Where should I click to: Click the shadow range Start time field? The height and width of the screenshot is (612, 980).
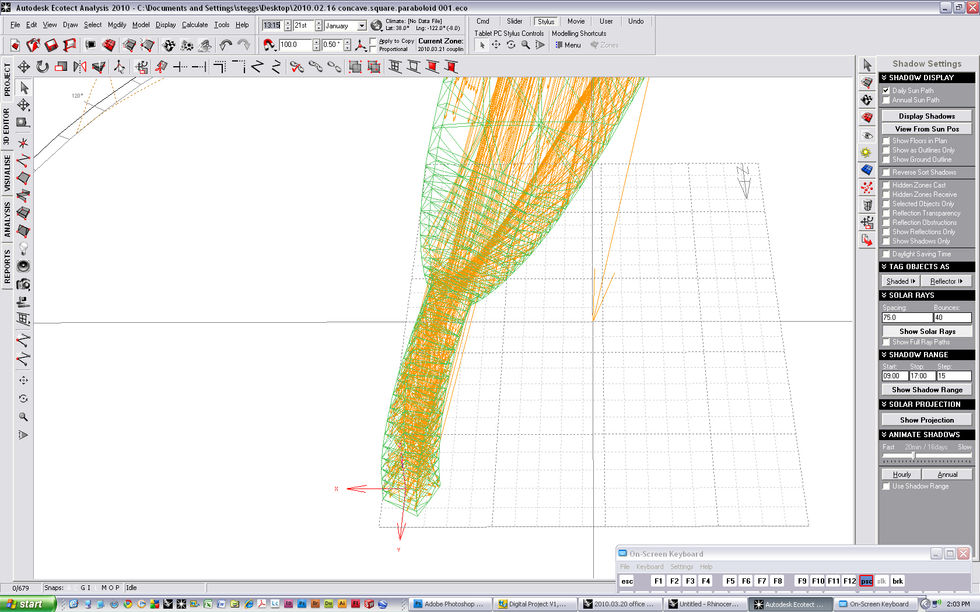(x=894, y=376)
